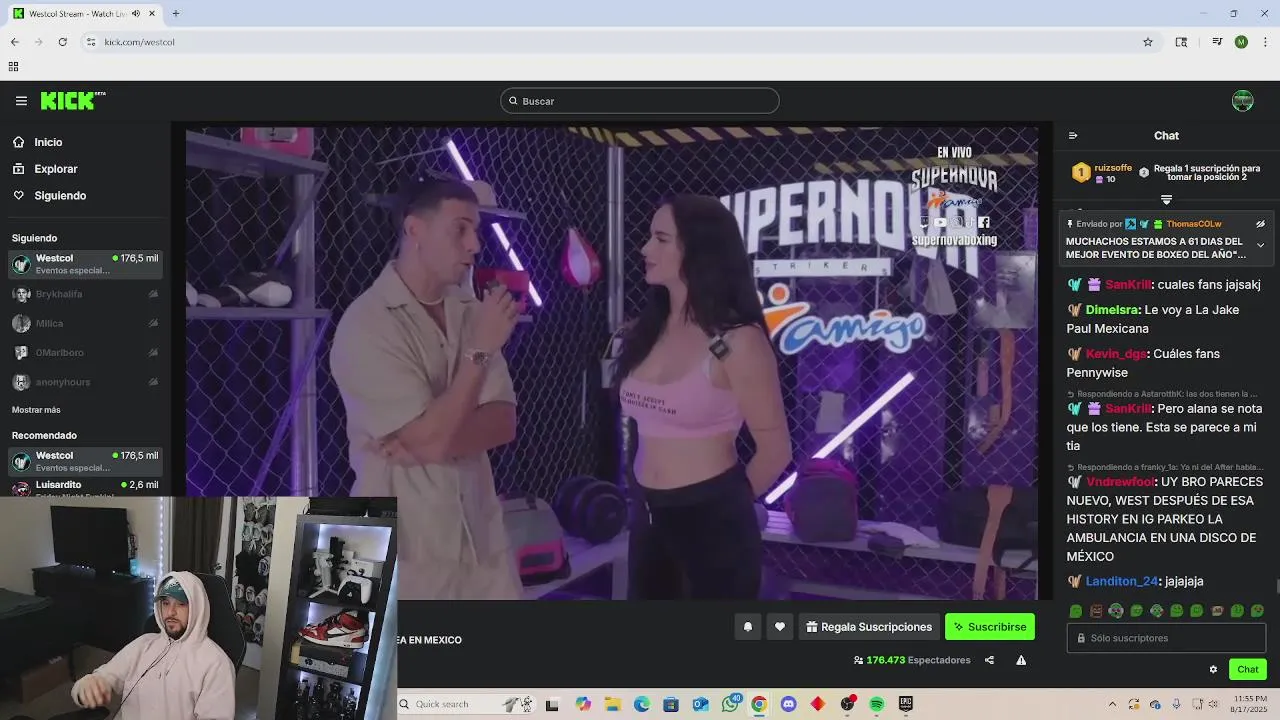Click the video stream player
Image resolution: width=1280 pixels, height=720 pixels.
point(612,363)
